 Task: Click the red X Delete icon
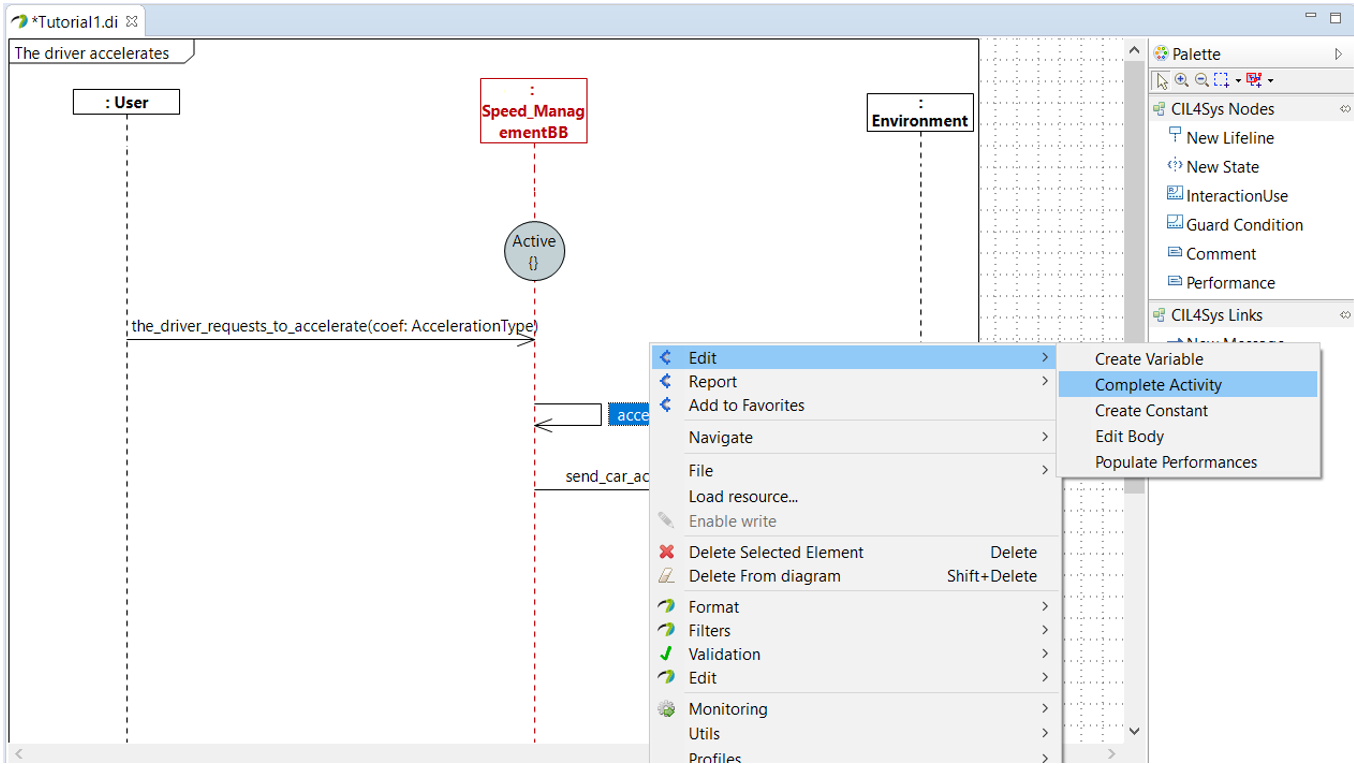(666, 552)
